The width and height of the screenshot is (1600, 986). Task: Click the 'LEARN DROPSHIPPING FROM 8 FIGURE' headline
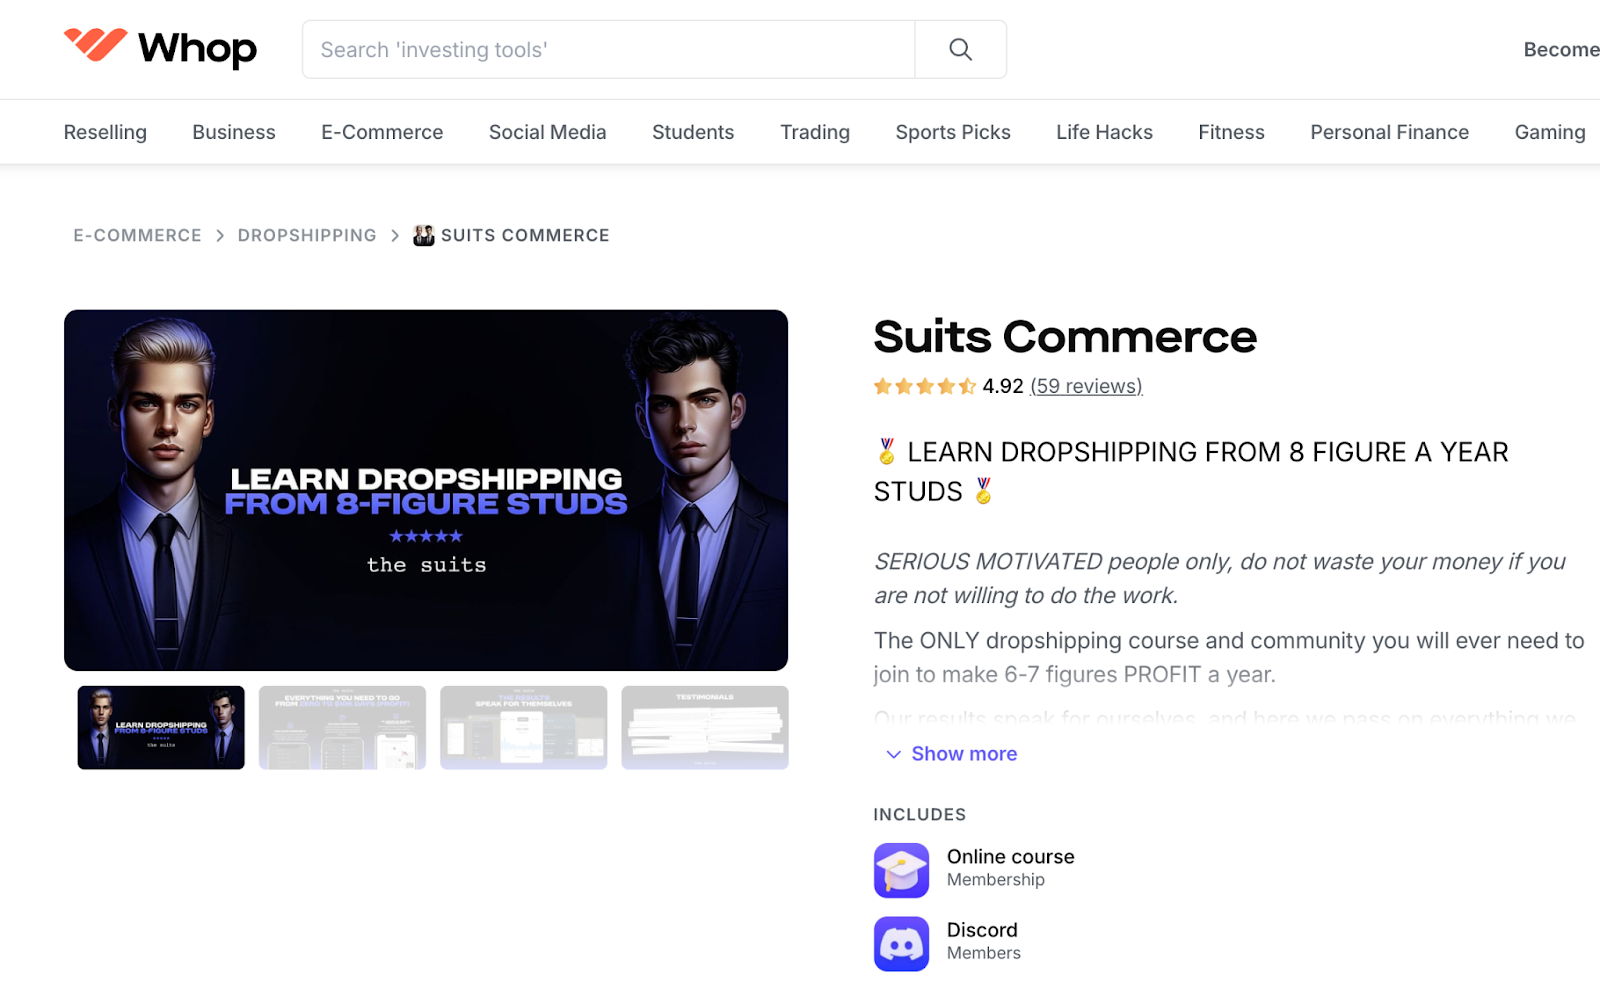click(x=1191, y=472)
